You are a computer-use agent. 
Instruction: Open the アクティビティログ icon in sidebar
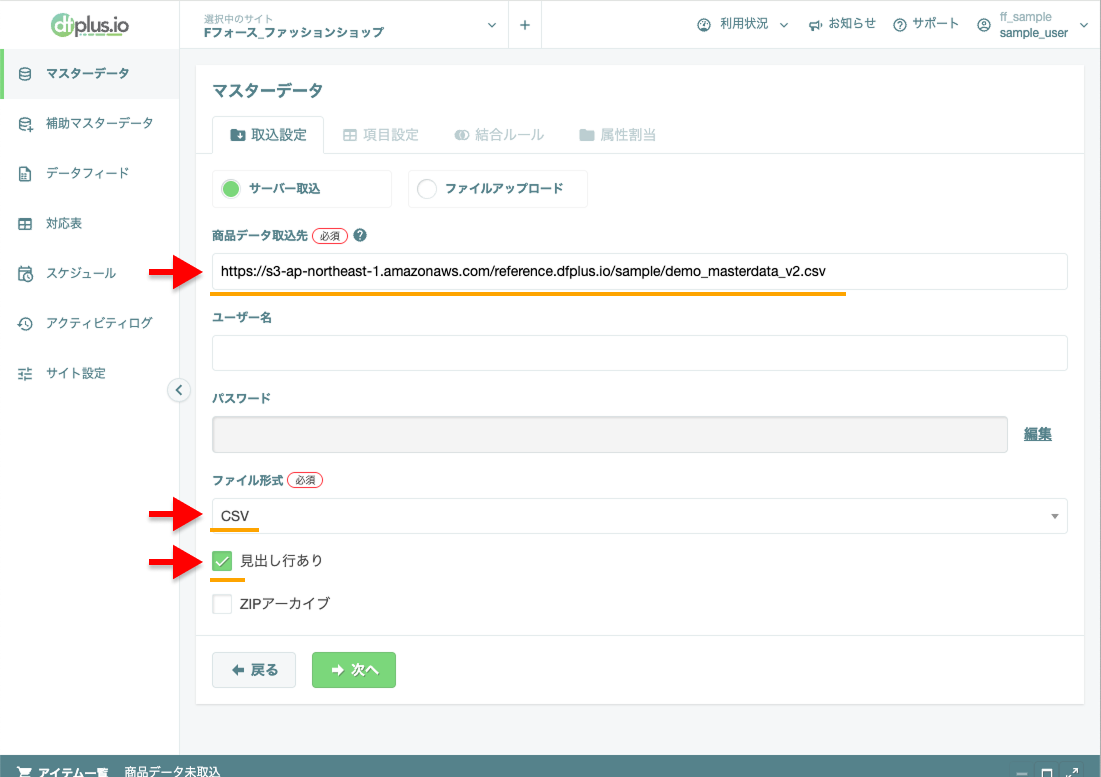click(x=24, y=323)
